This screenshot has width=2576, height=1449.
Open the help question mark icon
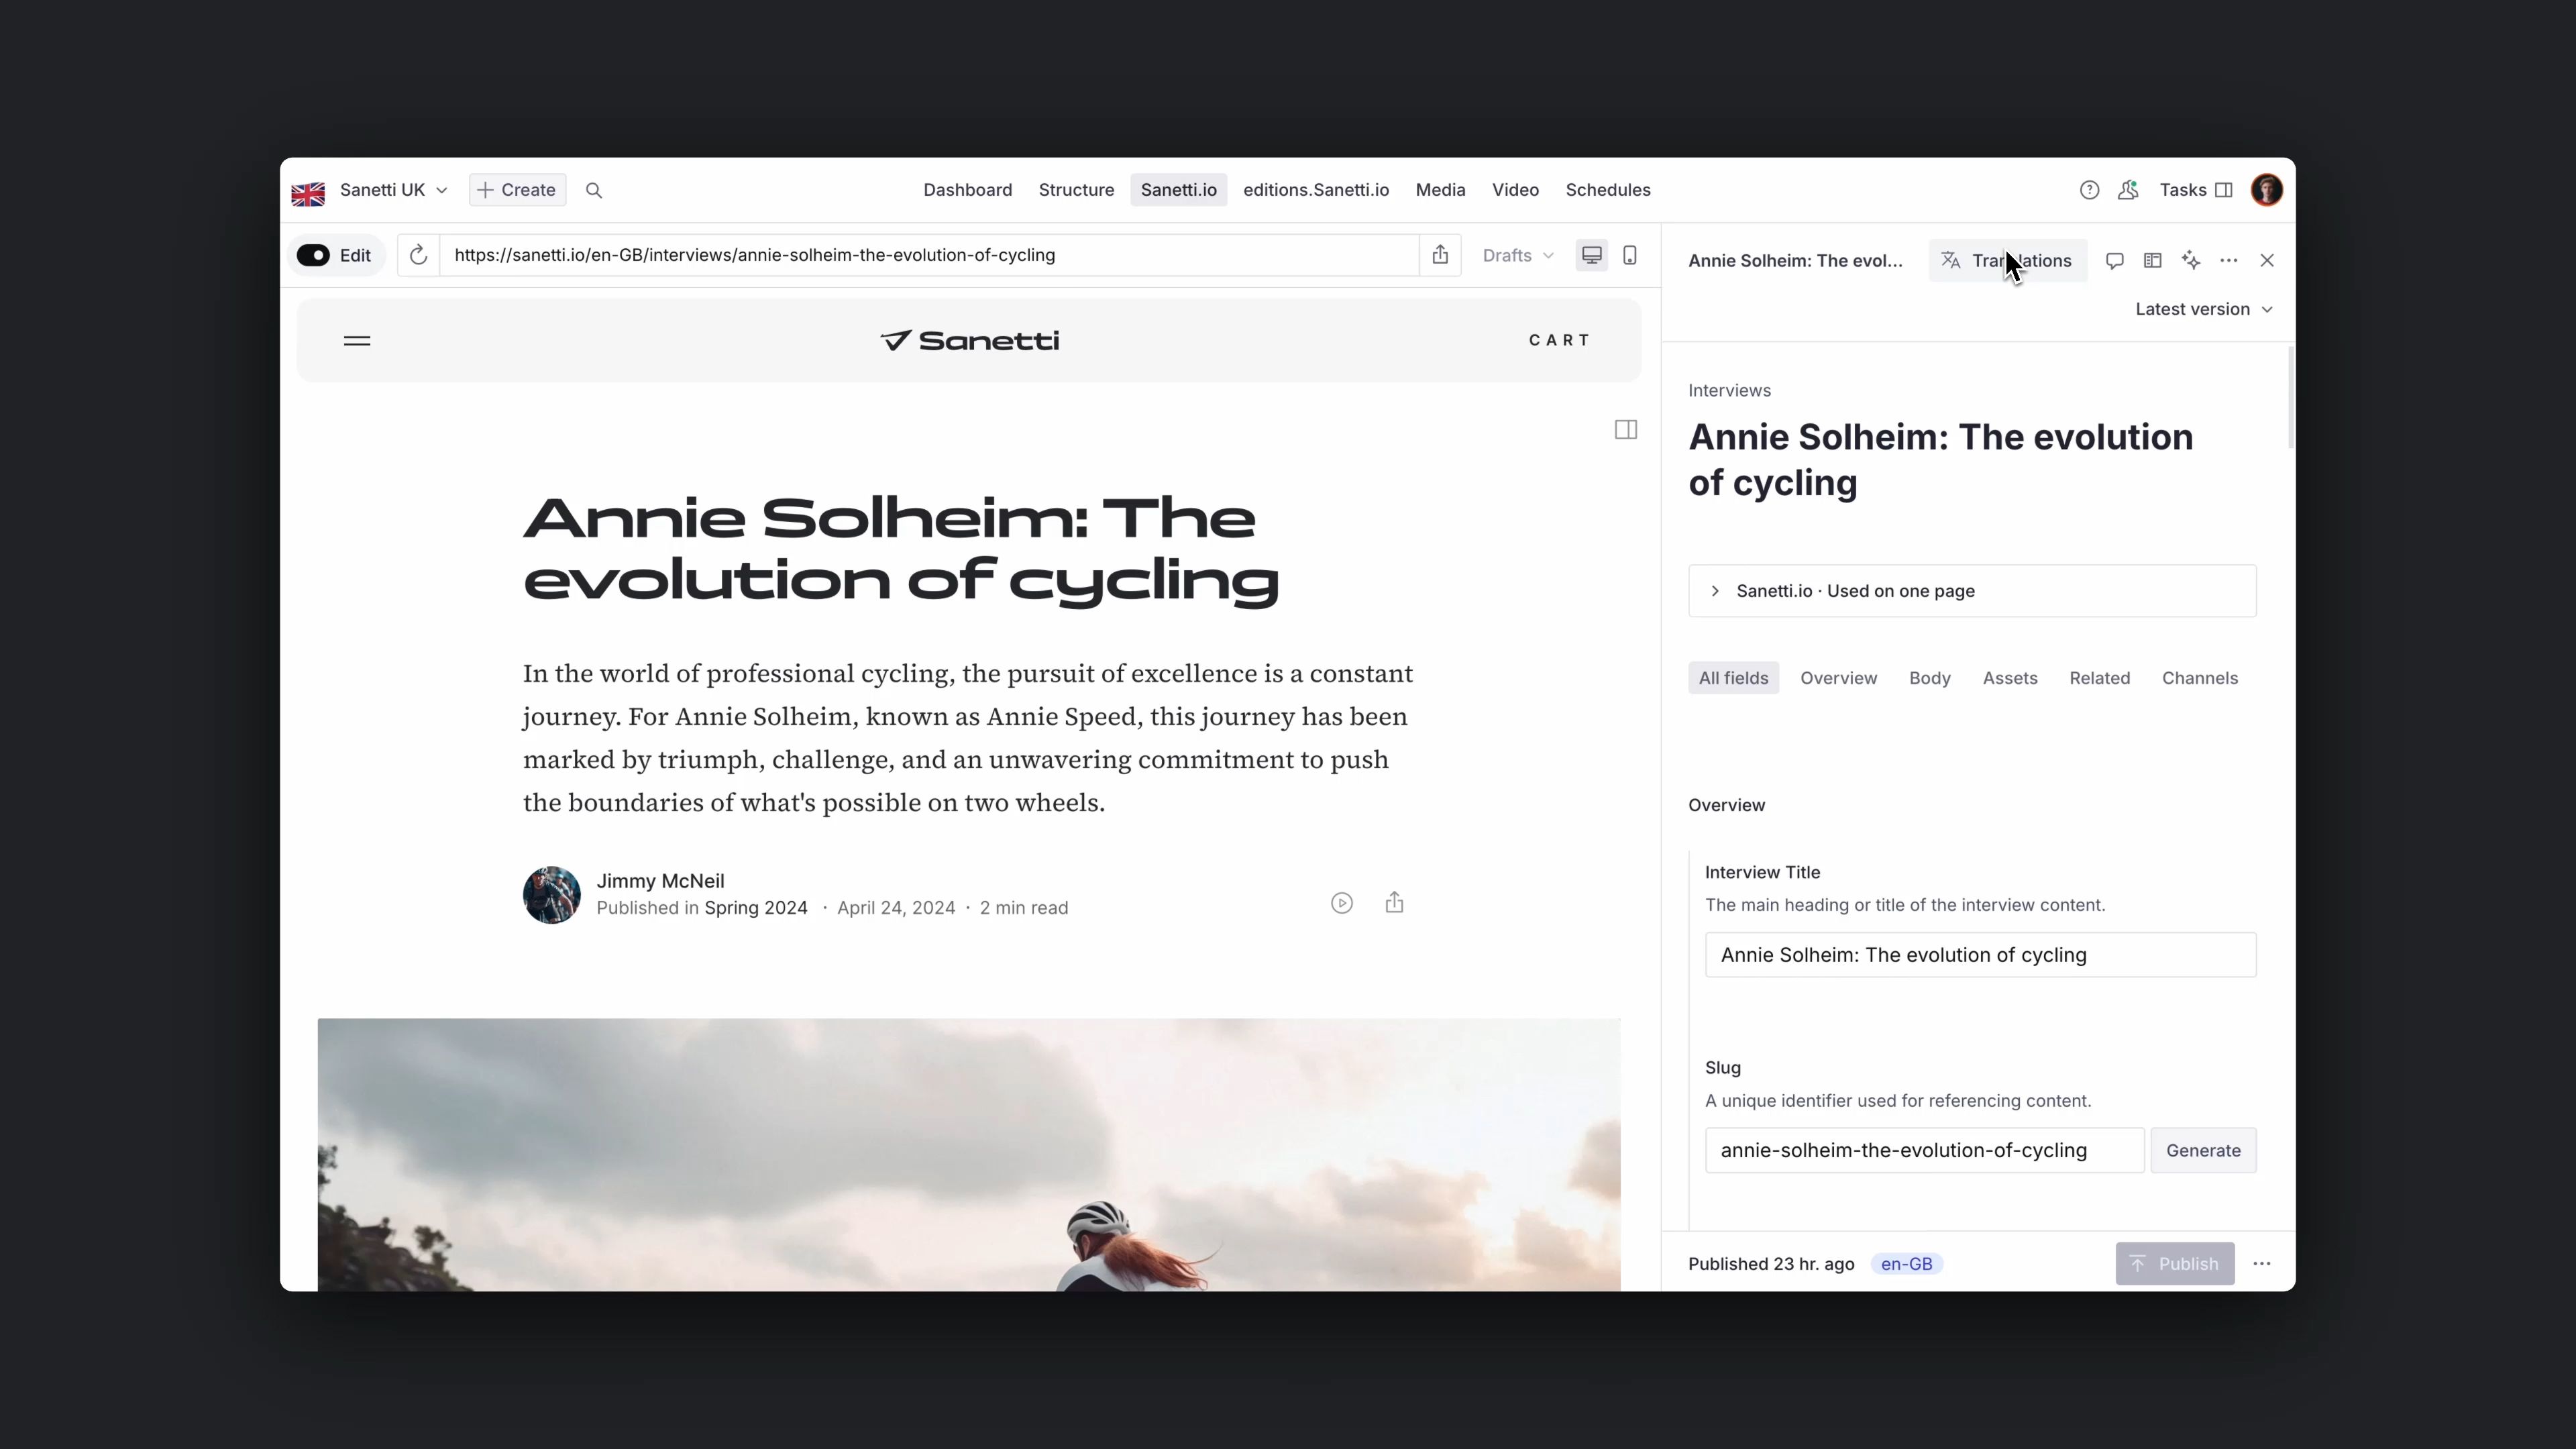pyautogui.click(x=2089, y=190)
